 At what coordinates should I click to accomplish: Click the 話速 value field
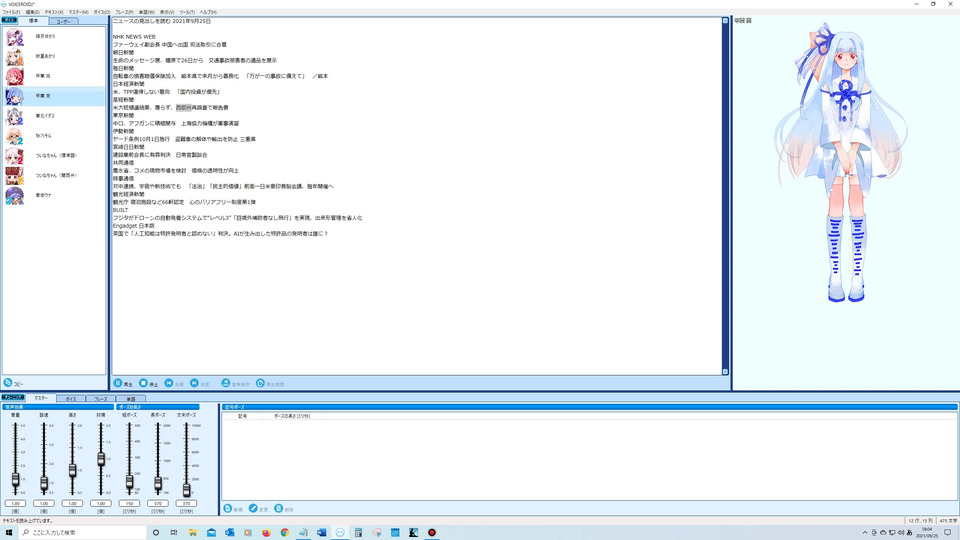pos(44,503)
